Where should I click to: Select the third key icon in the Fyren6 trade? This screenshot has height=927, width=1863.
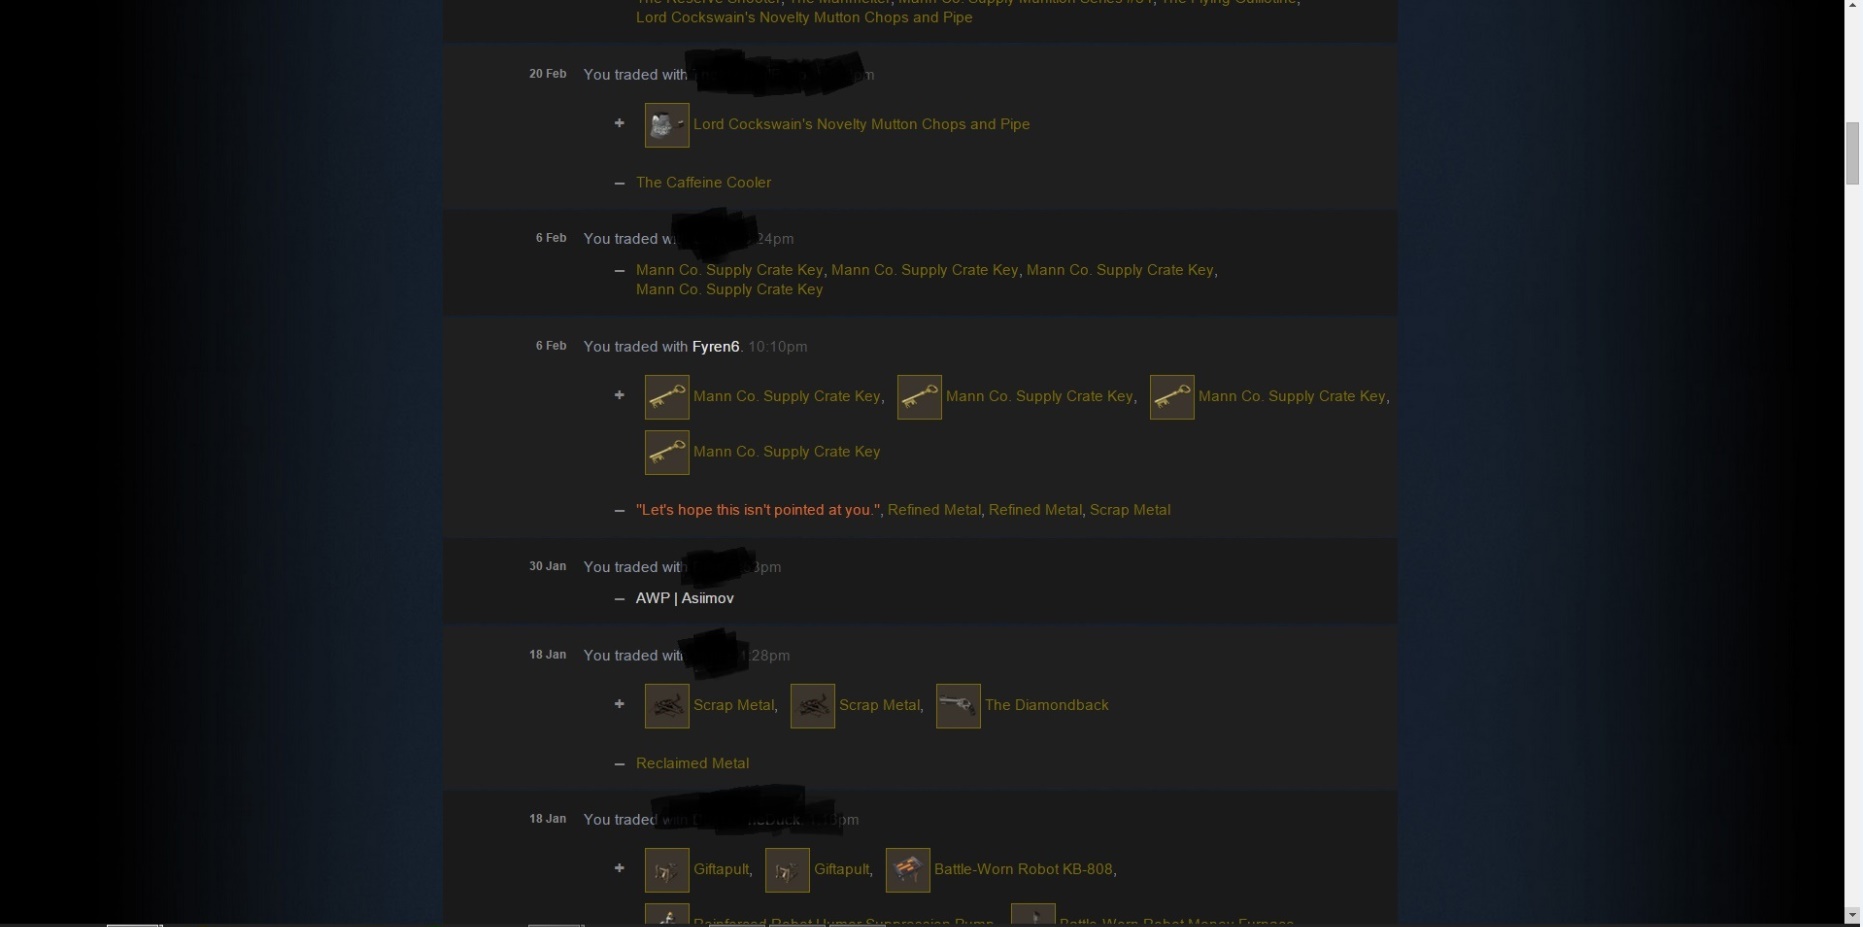1172,397
